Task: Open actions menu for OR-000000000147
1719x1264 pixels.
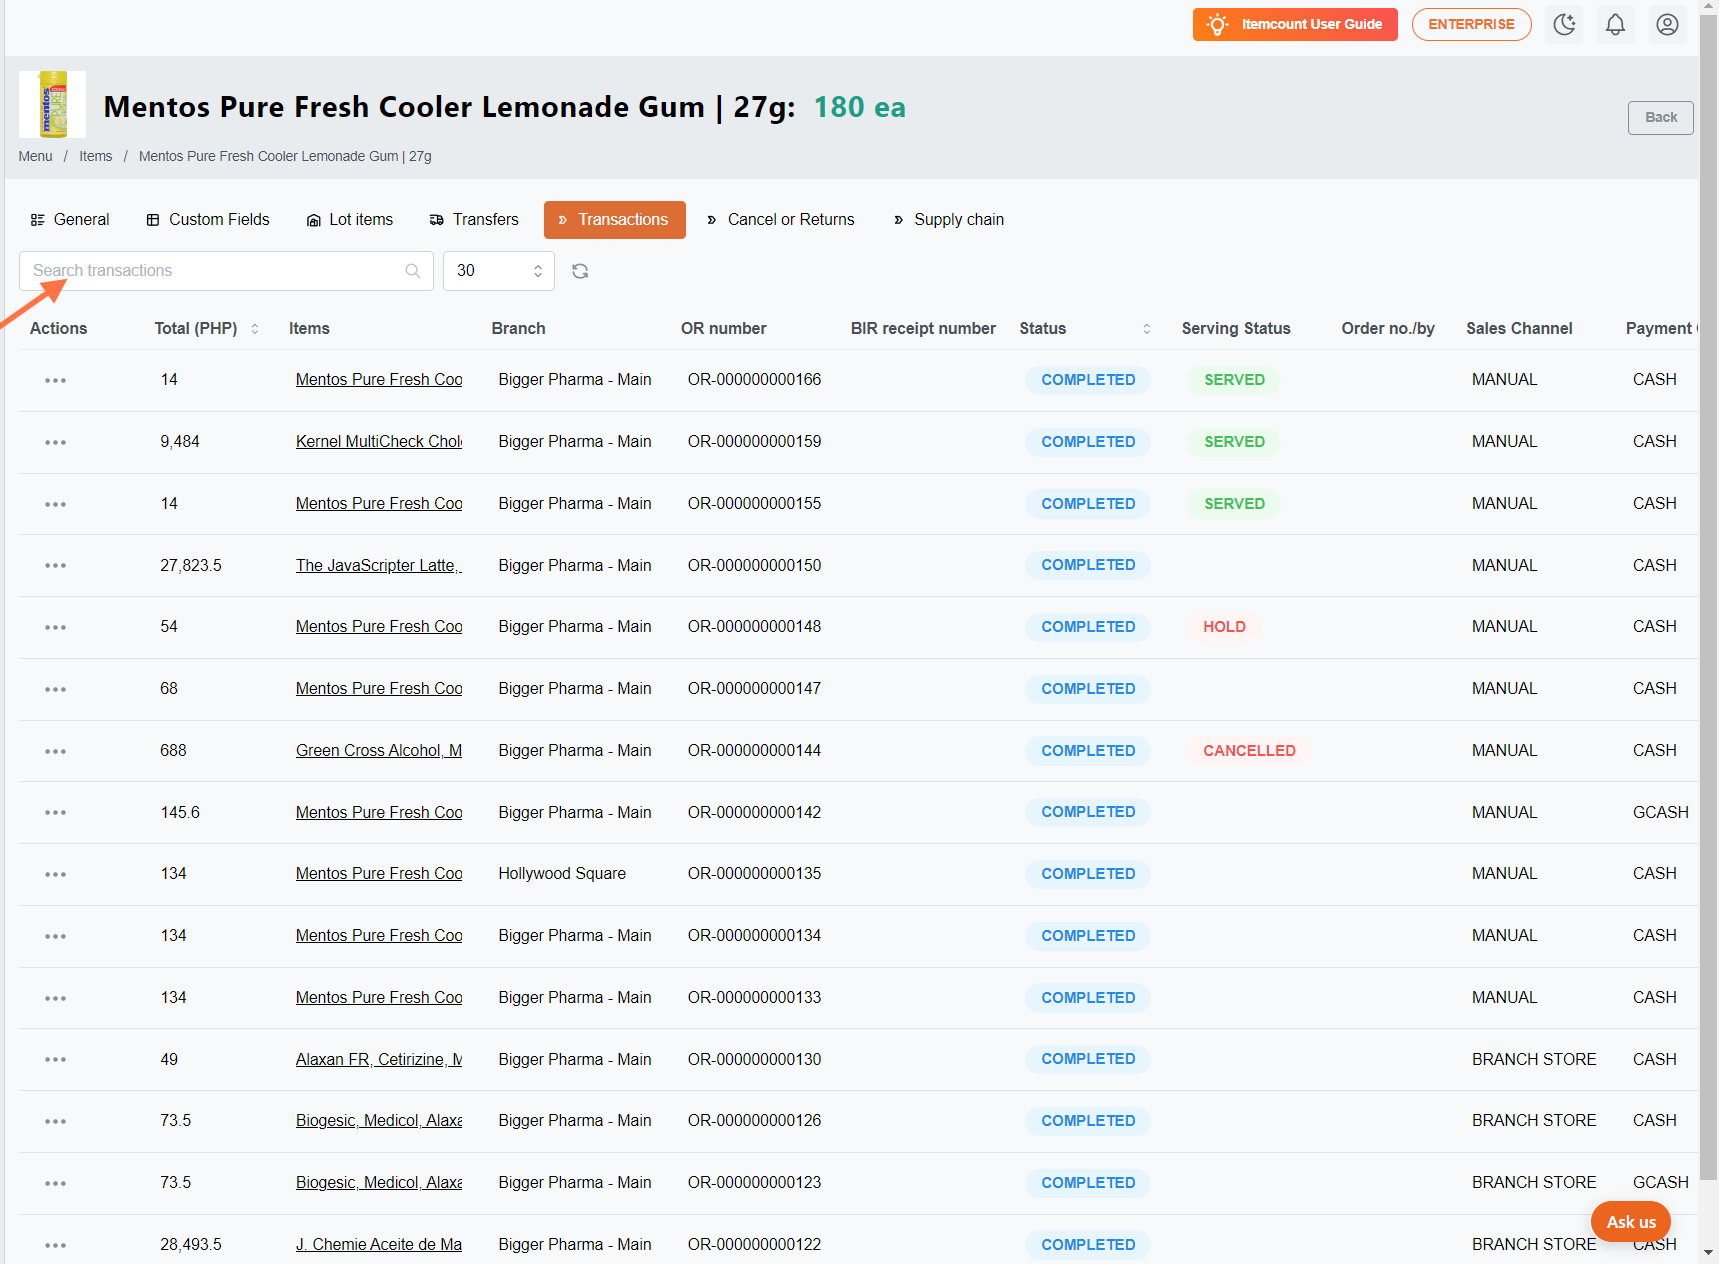Action: 55,689
